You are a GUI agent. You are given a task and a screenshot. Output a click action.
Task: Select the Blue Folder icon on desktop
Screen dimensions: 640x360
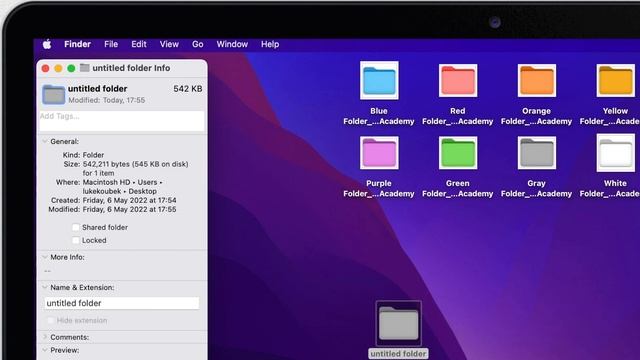pos(379,80)
